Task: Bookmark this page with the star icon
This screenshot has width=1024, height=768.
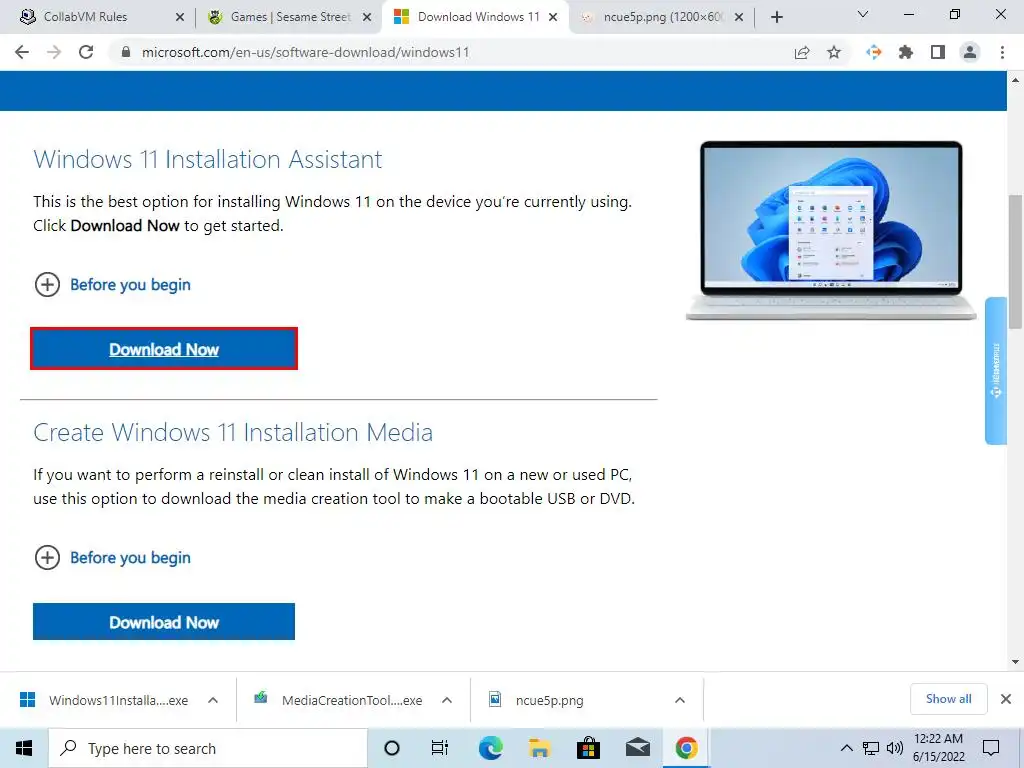Action: [834, 52]
